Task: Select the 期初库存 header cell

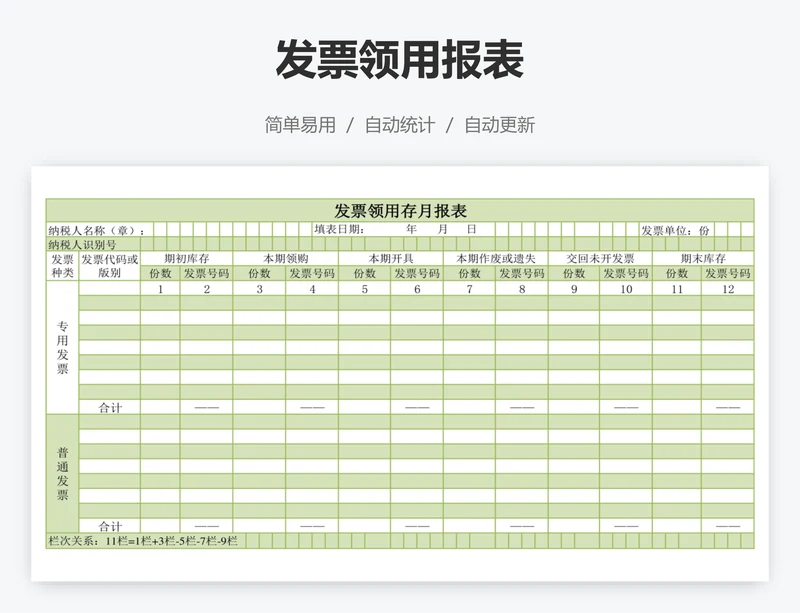Action: coord(187,258)
